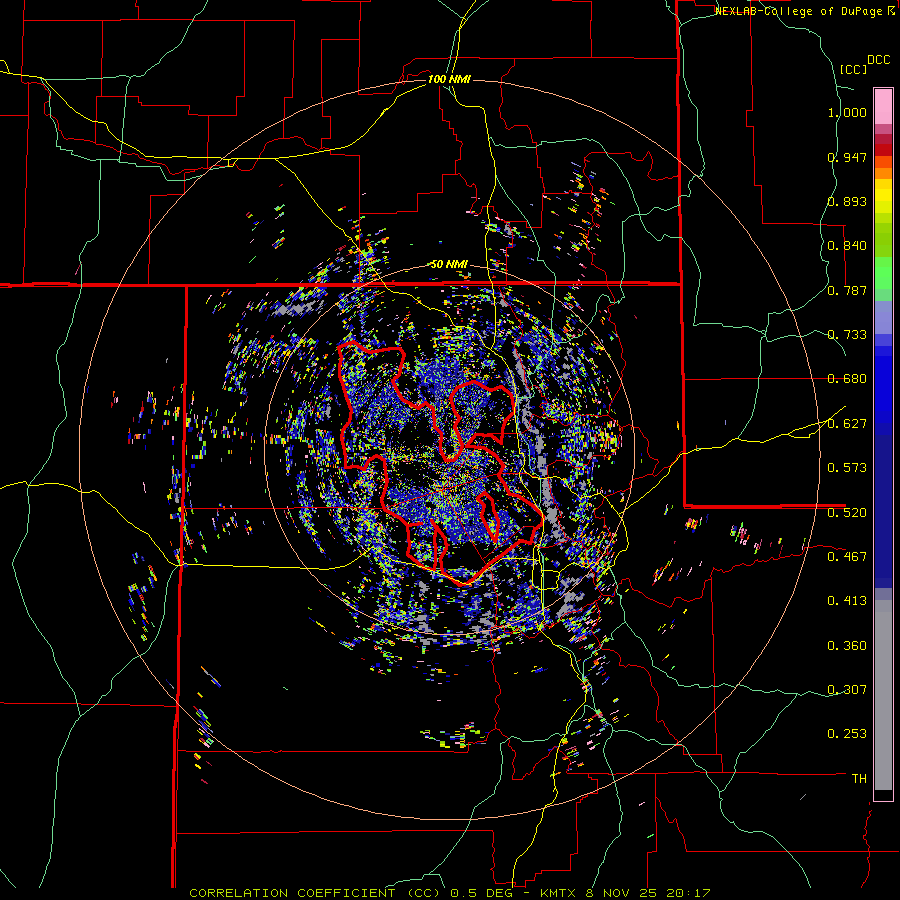Pick the bright green legend color band
The width and height of the screenshot is (900, 900).
tap(883, 273)
